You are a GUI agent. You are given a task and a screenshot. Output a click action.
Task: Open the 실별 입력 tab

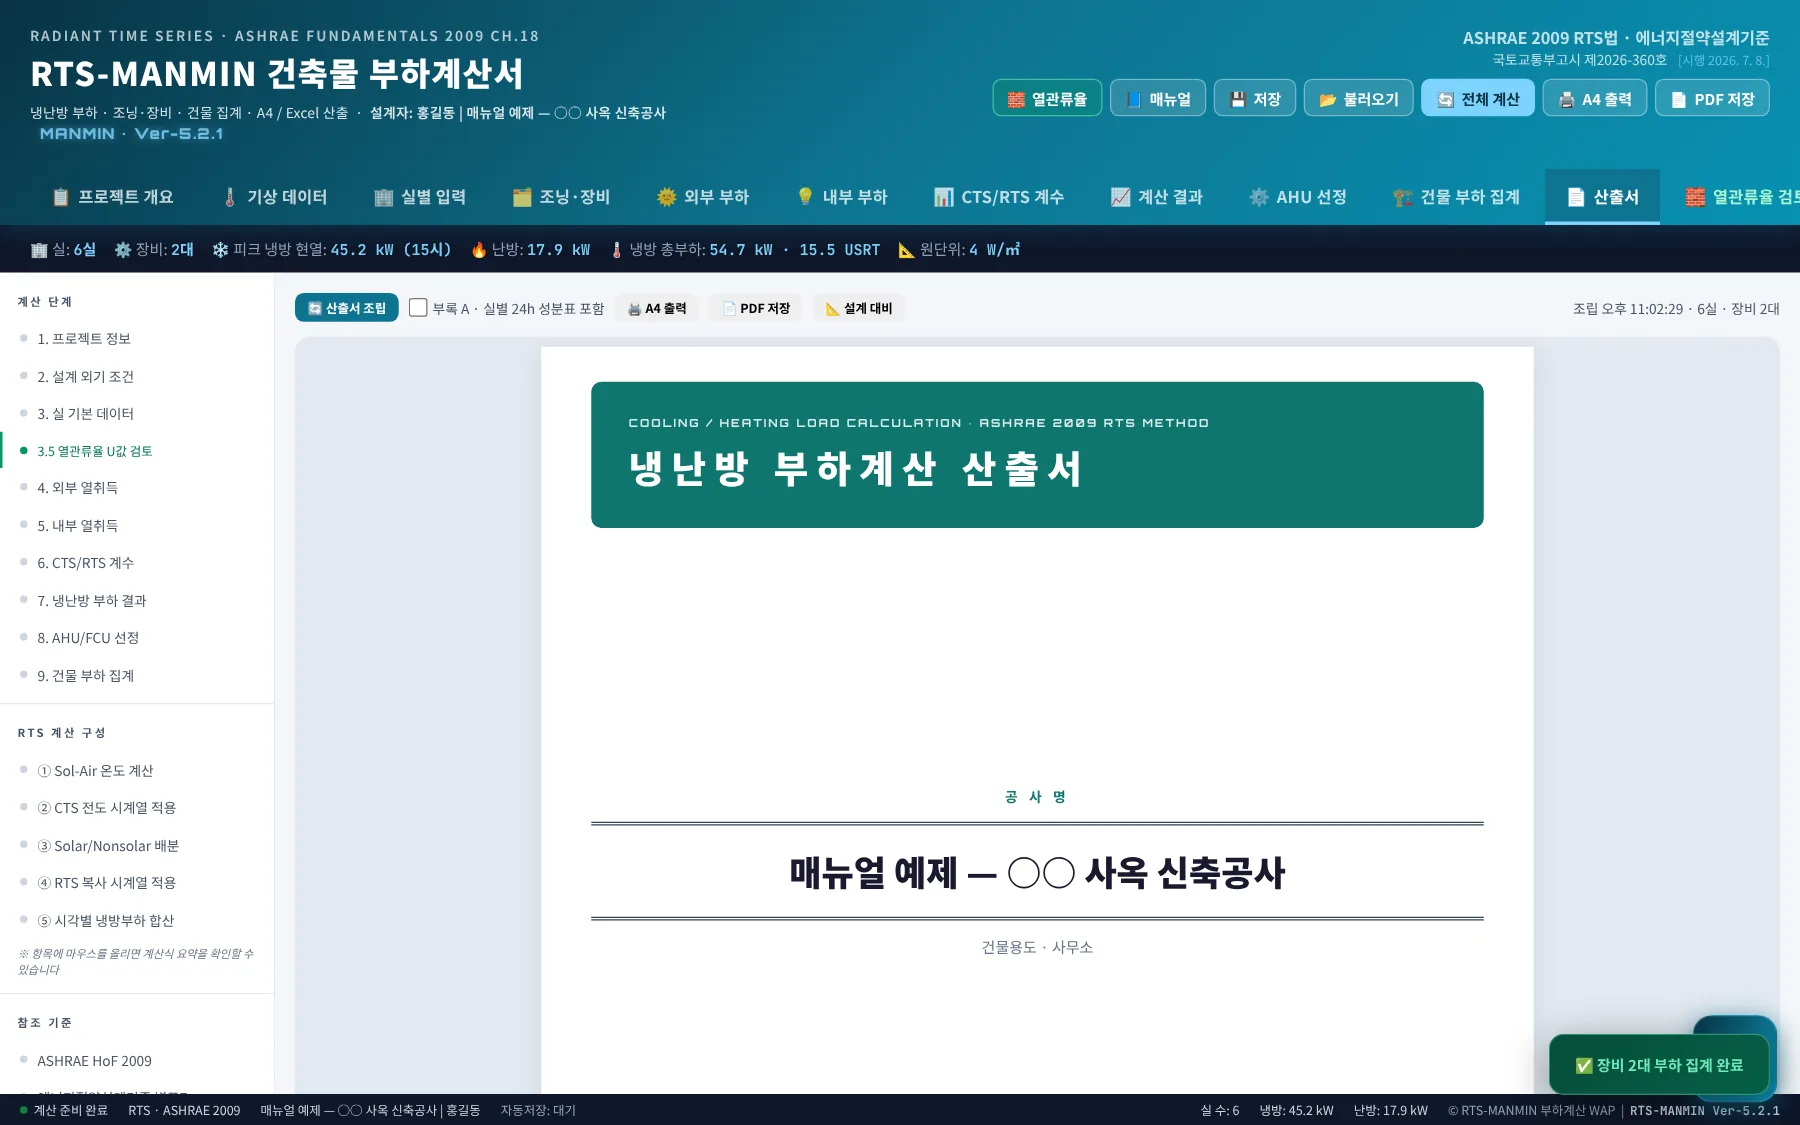point(420,197)
